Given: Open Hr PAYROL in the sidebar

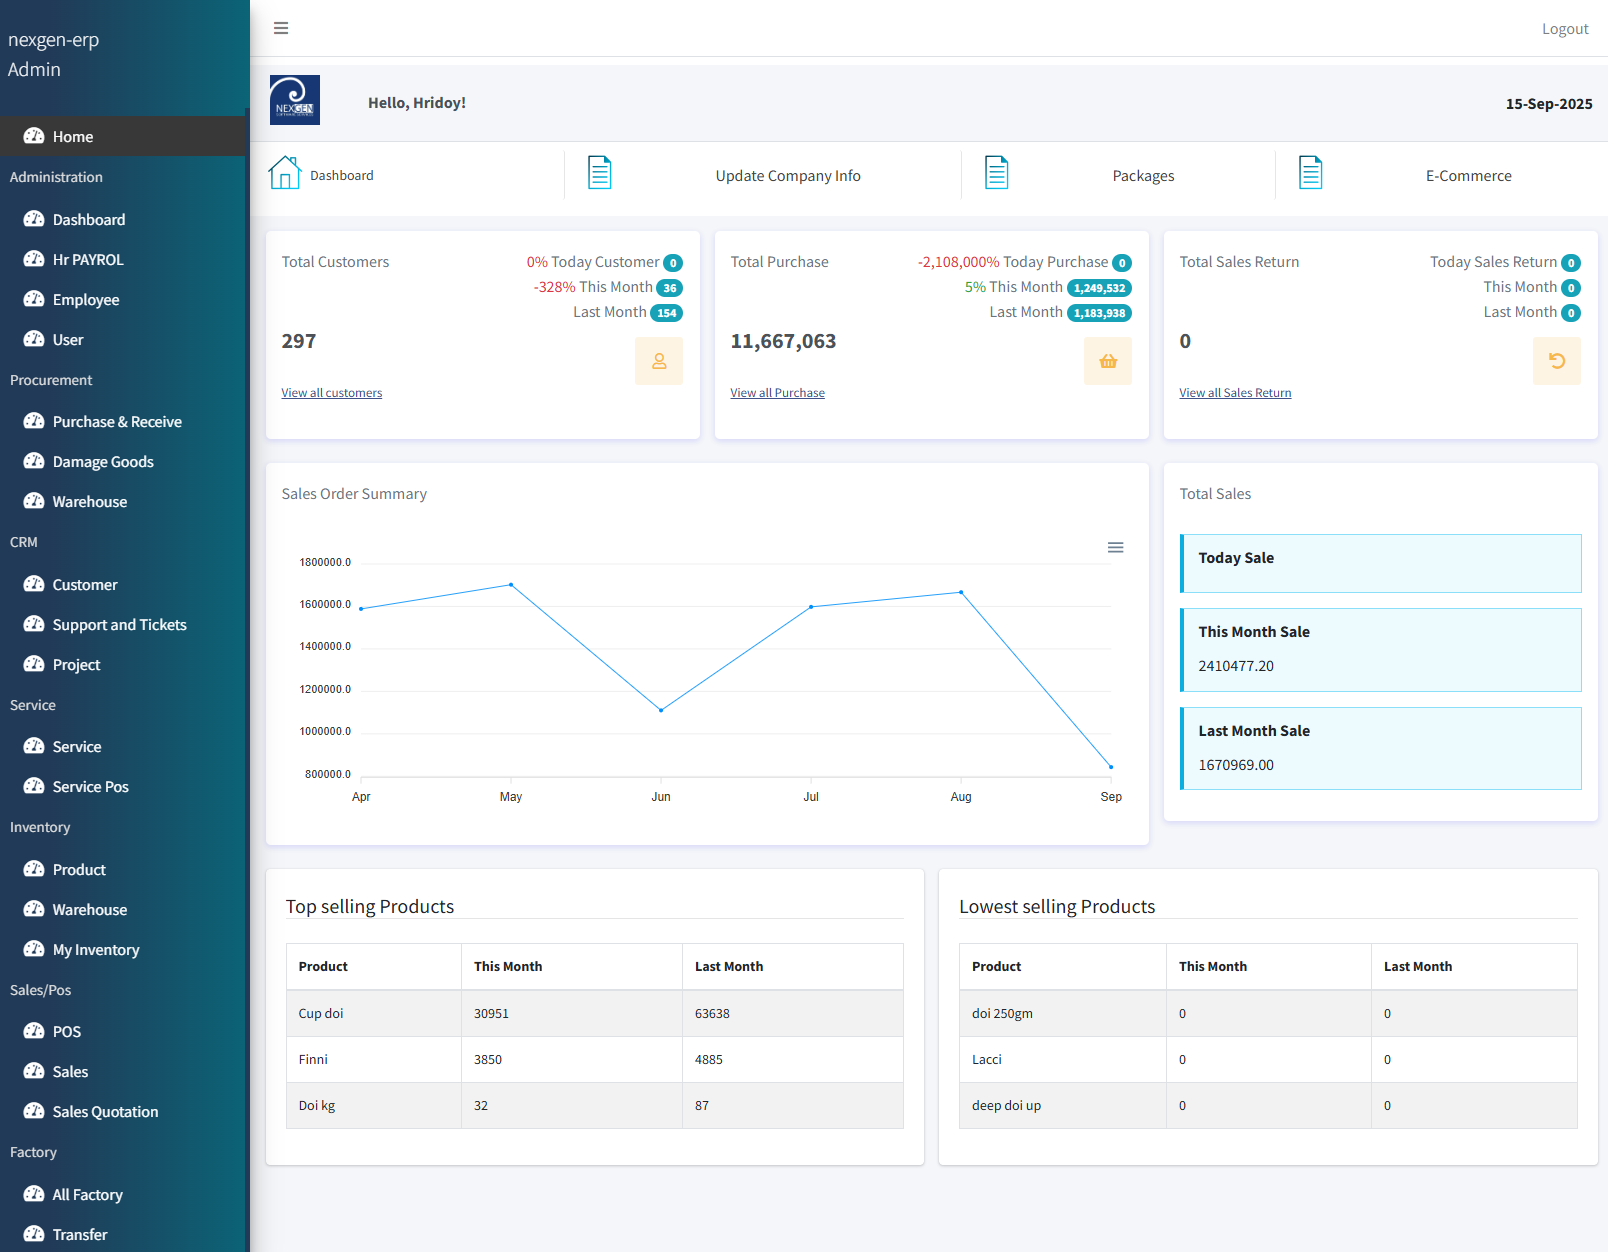Looking at the screenshot, I should pyautogui.click(x=88, y=260).
